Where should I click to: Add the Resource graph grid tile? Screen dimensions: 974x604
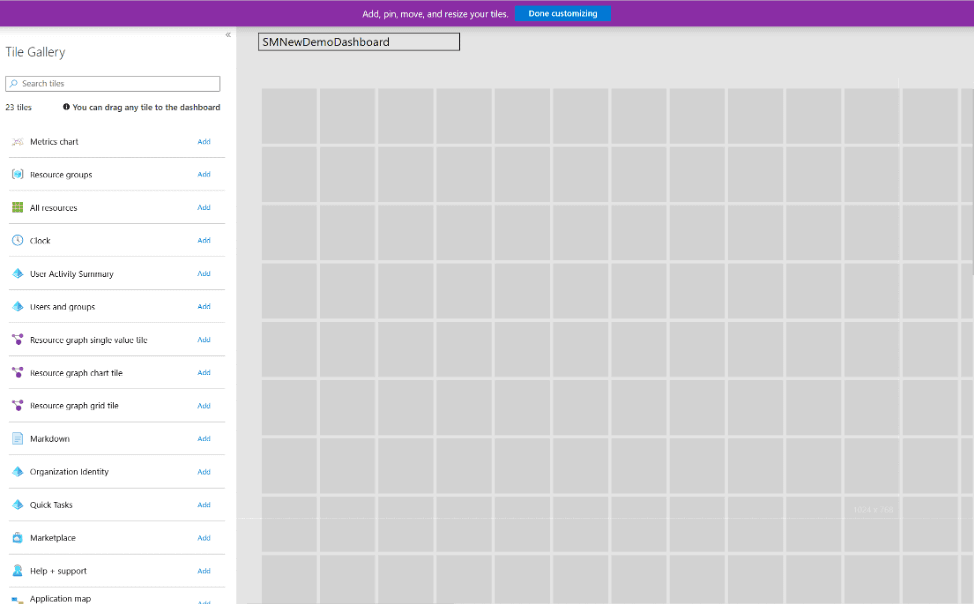click(x=204, y=406)
